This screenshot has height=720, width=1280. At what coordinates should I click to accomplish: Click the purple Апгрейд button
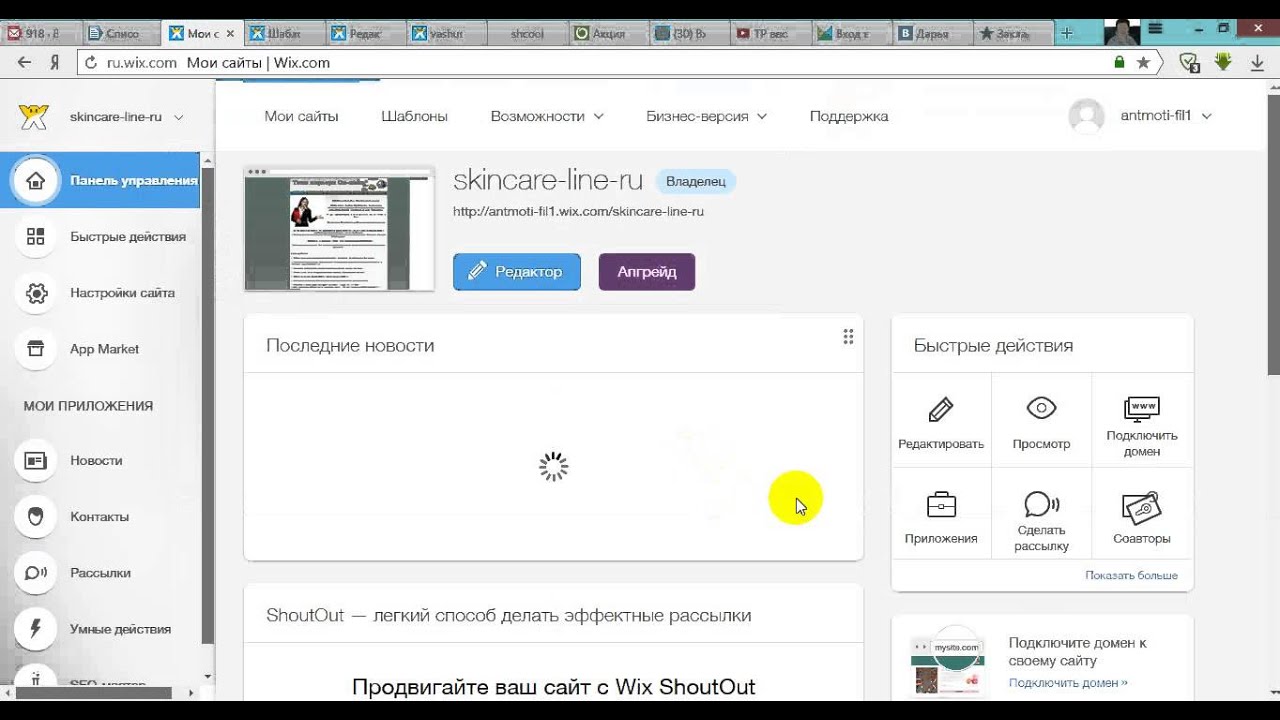click(x=647, y=271)
